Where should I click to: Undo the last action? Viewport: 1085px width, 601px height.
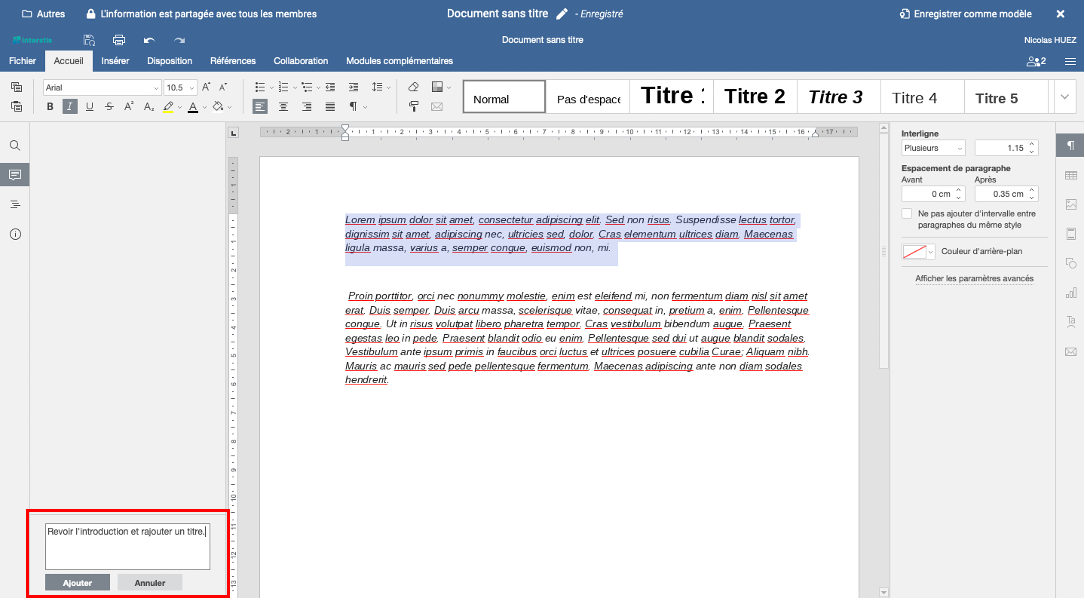coord(149,40)
